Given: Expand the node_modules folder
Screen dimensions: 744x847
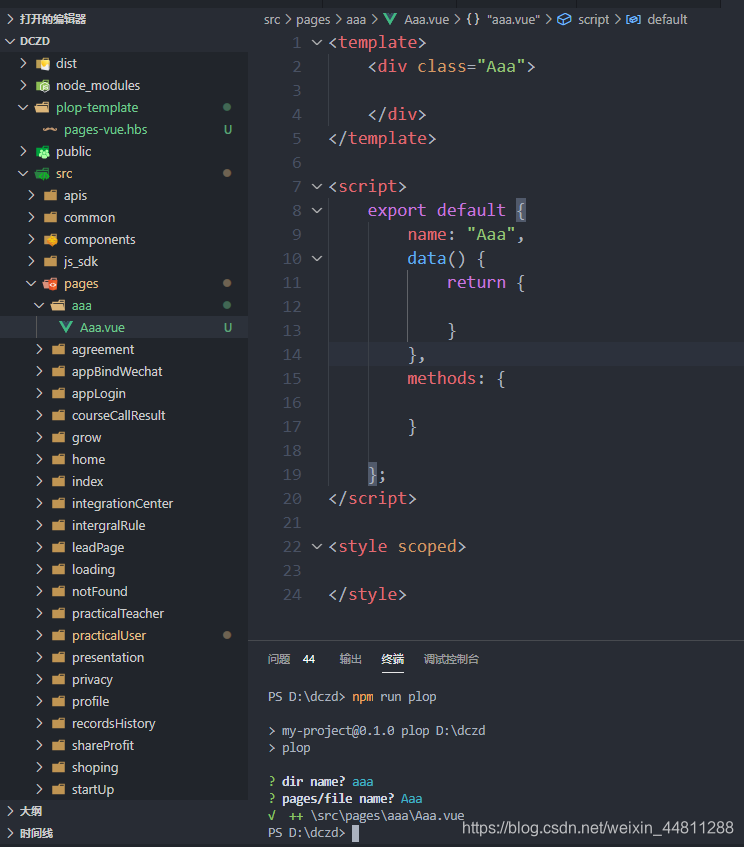Looking at the screenshot, I should click(23, 85).
